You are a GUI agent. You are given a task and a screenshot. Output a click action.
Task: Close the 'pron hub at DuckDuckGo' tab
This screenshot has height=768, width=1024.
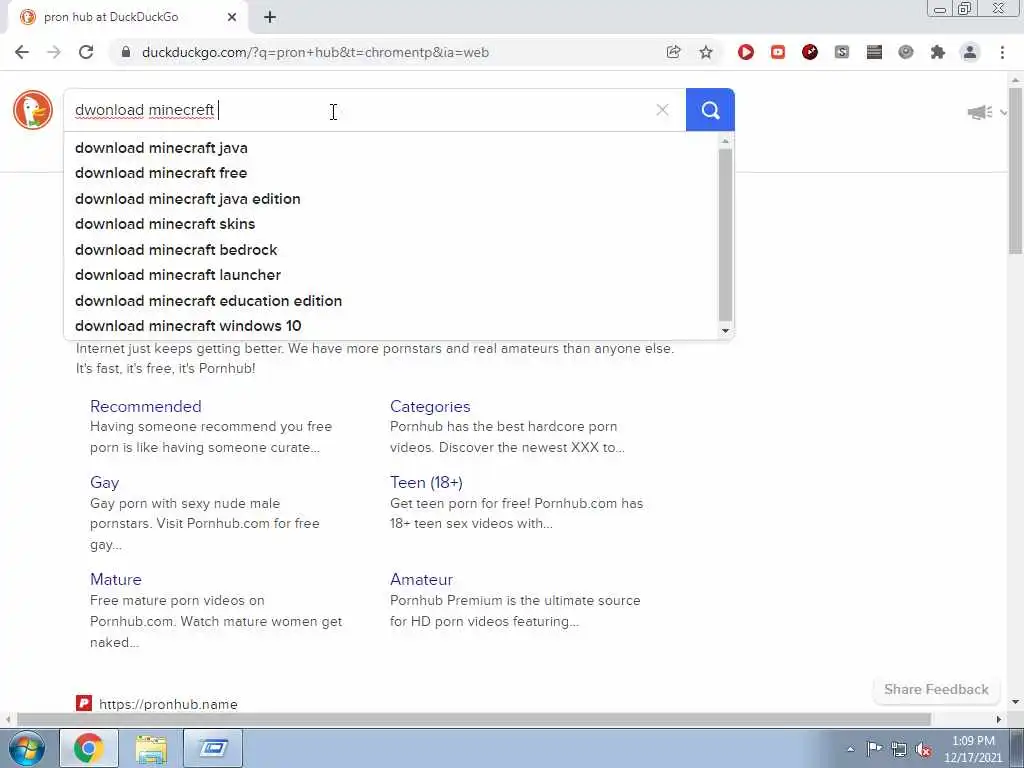[x=232, y=17]
